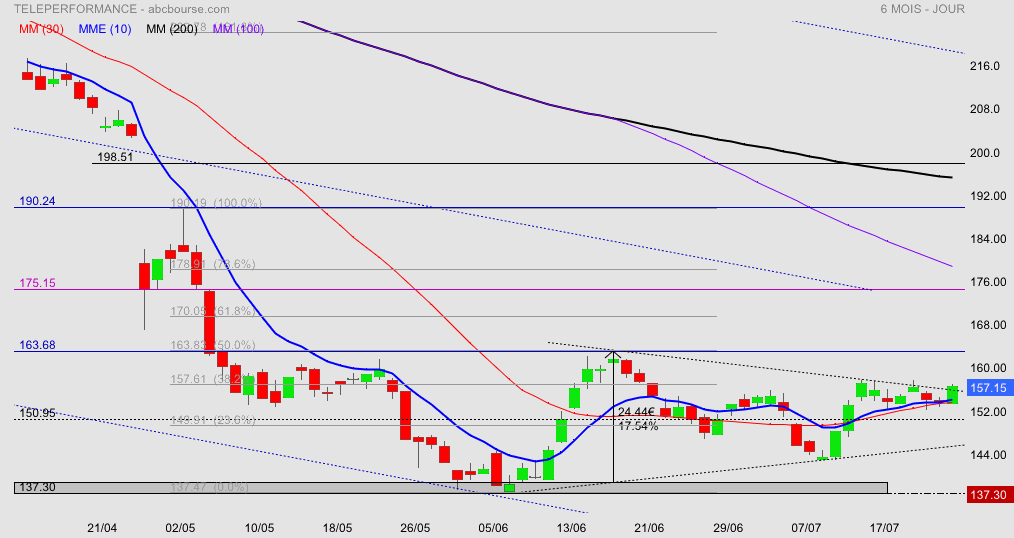Click the 198.51 resistance level label
Image resolution: width=1014 pixels, height=538 pixels.
(115, 156)
